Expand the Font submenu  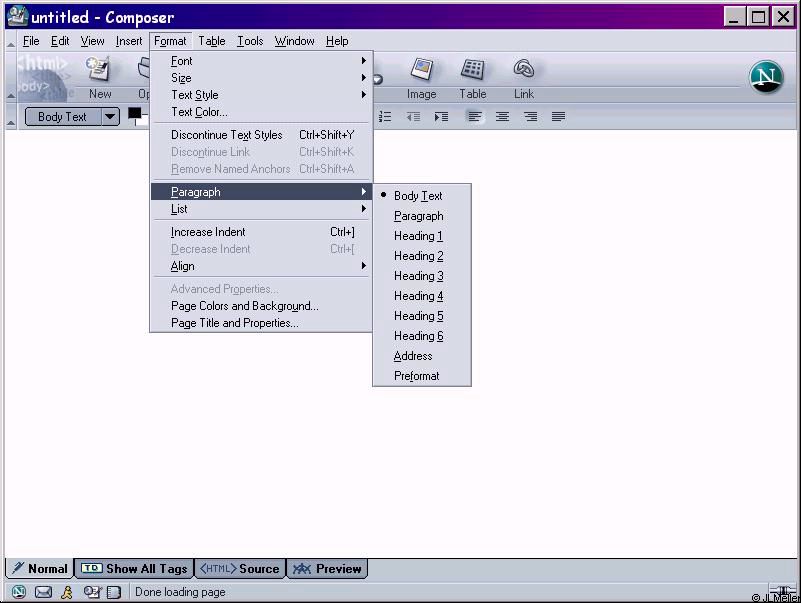tap(262, 61)
